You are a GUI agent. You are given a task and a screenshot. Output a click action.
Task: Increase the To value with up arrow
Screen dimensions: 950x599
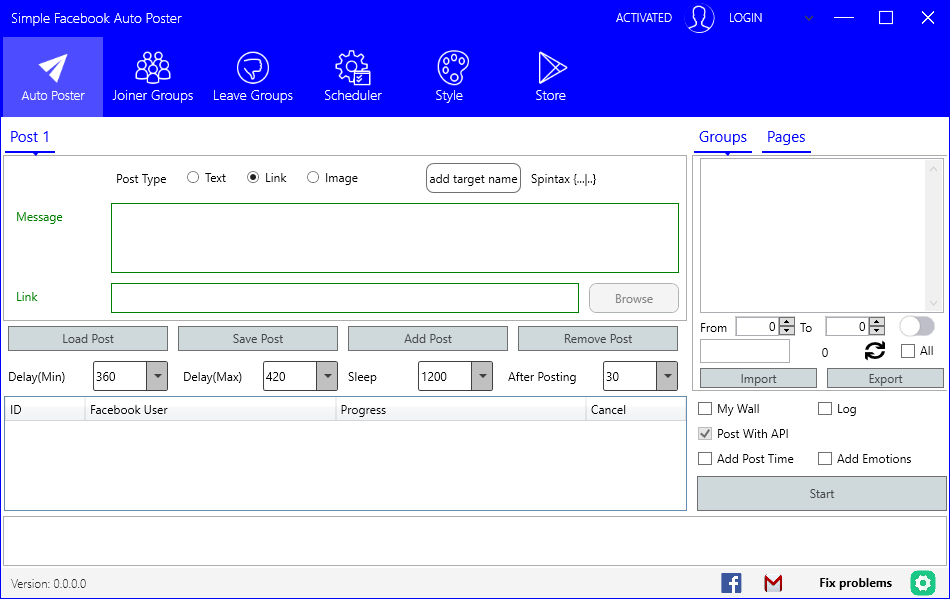[877, 322]
